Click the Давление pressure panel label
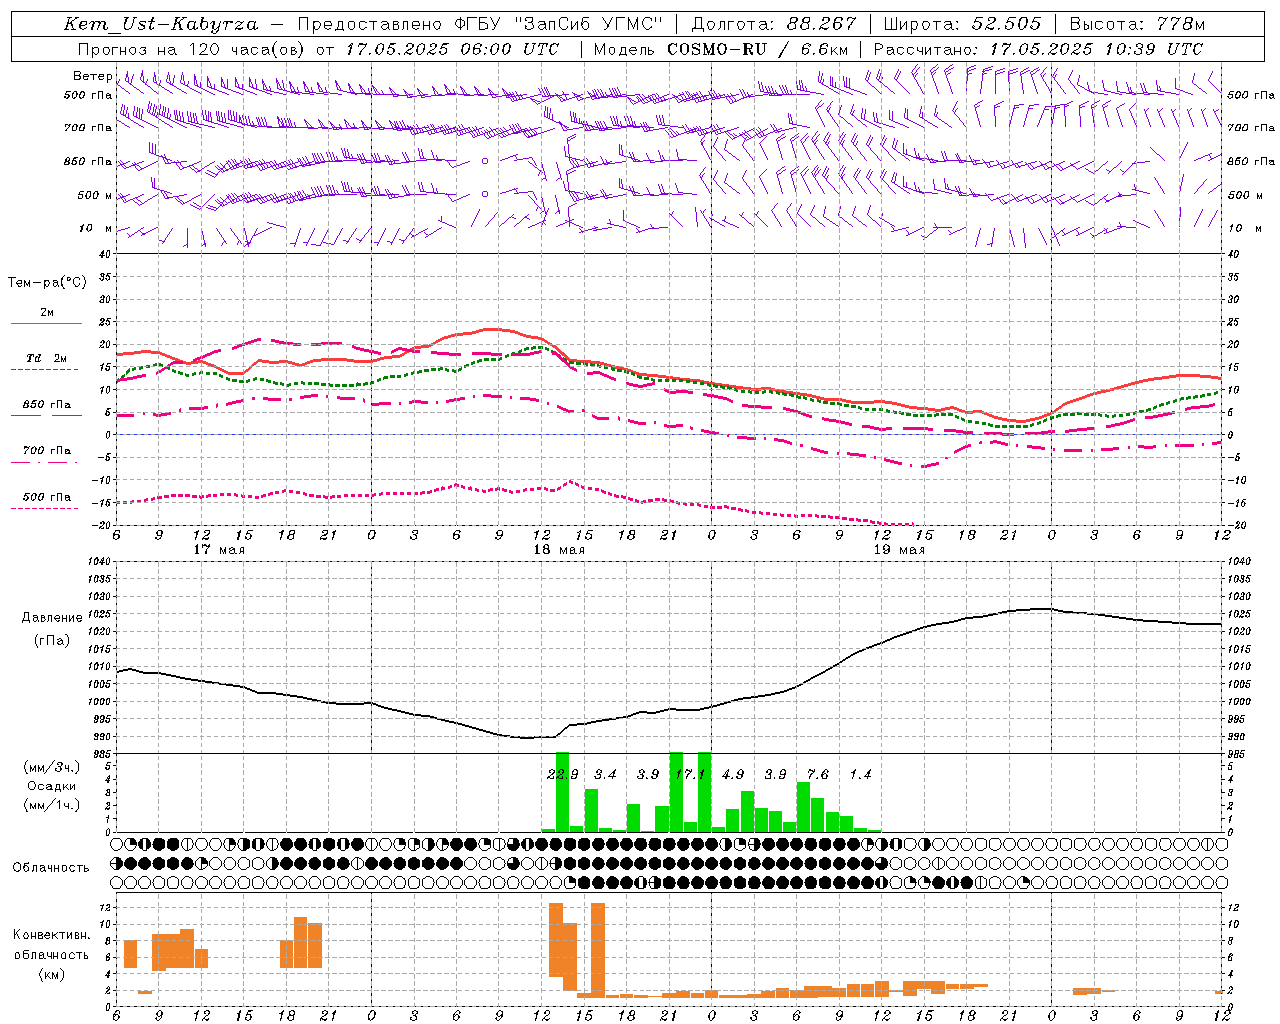This screenshot has height=1024, width=1280. (x=52, y=618)
